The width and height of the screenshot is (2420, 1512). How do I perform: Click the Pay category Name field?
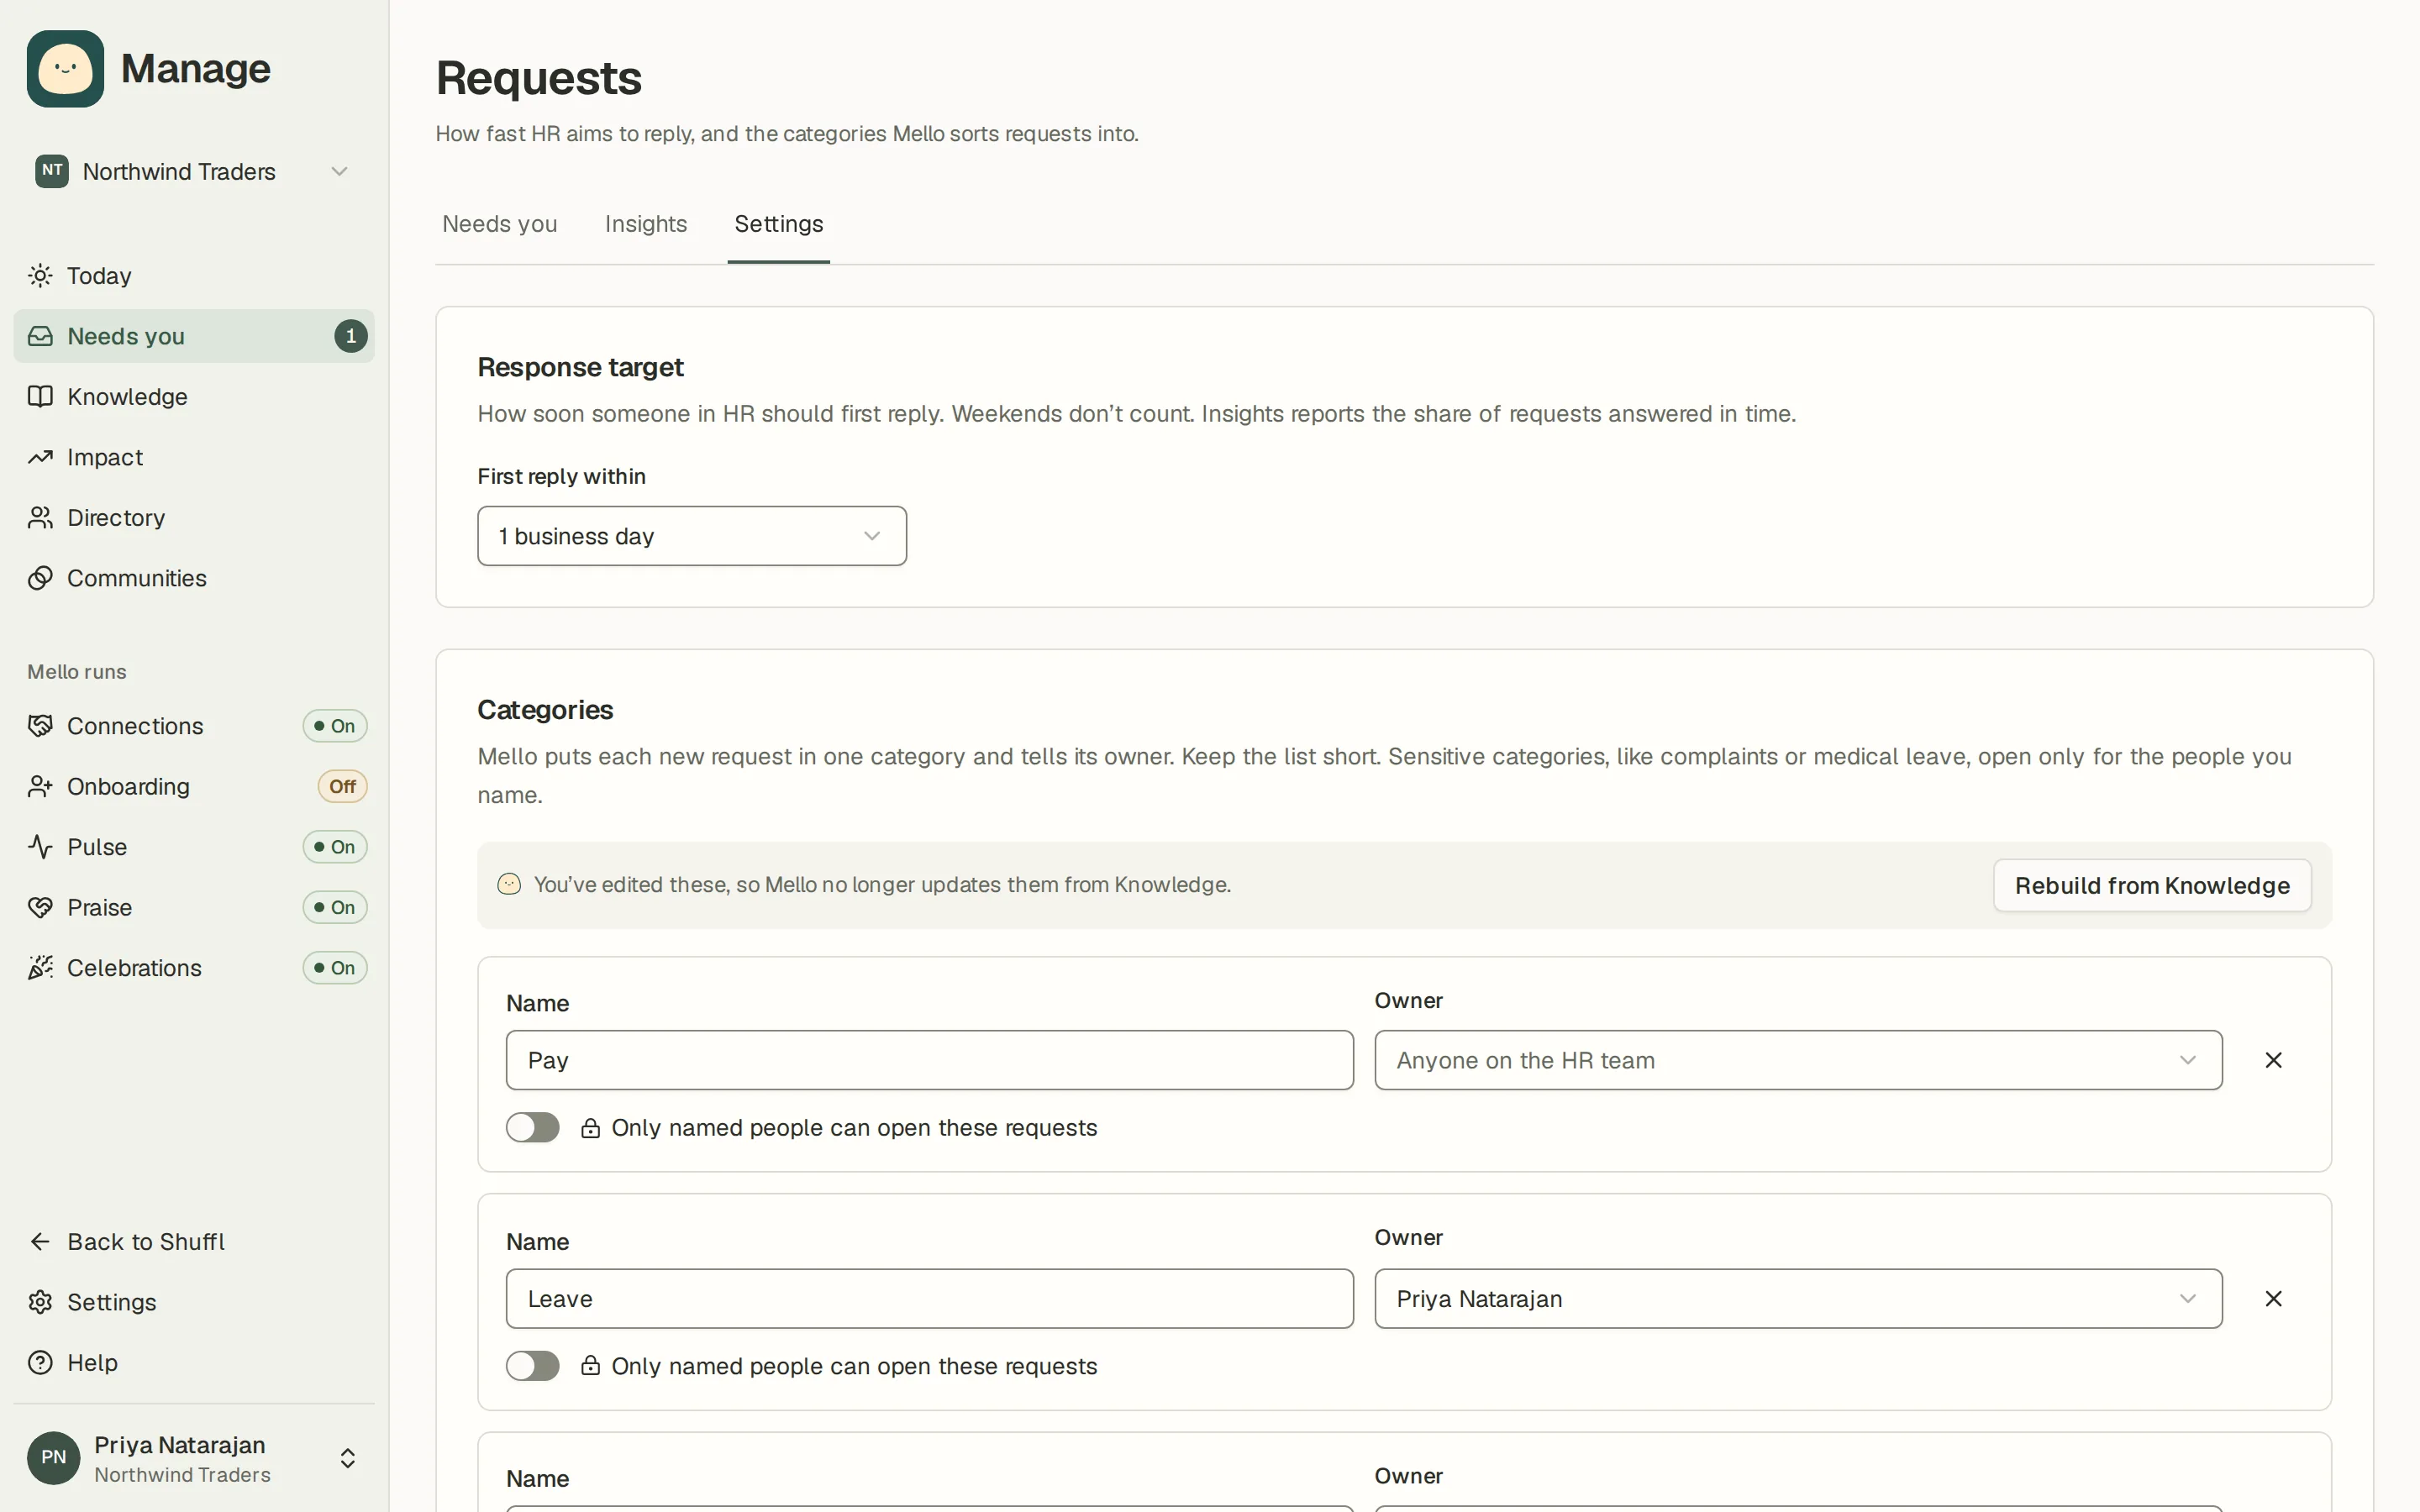click(x=930, y=1060)
